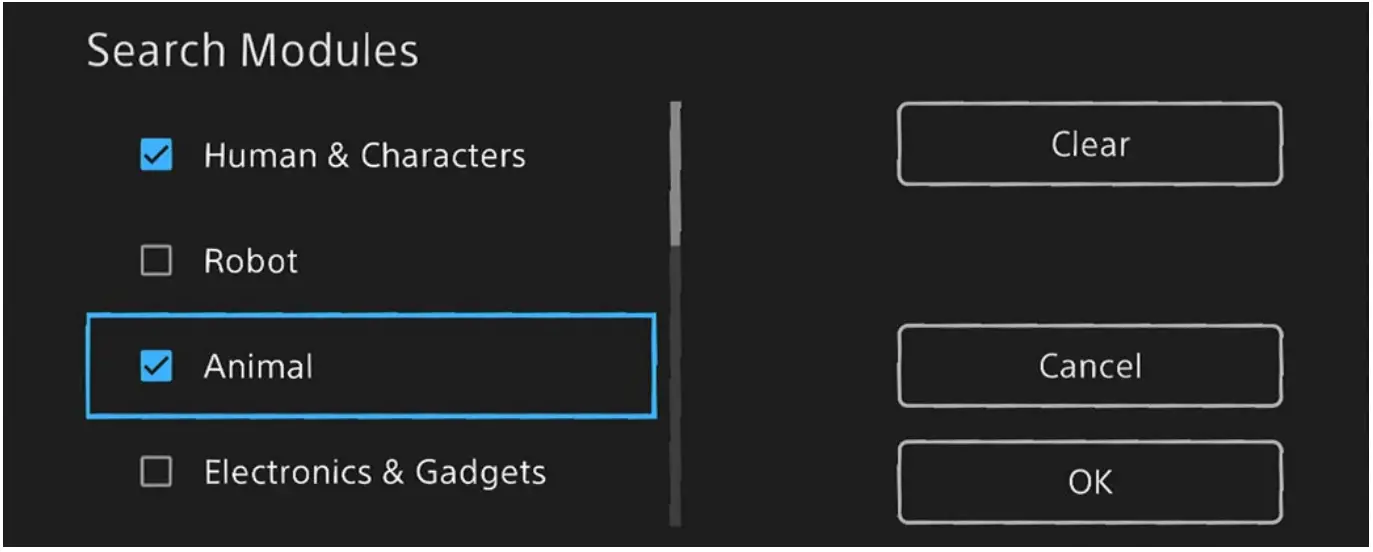Click the word "Gadgets" in the list

coord(480,472)
